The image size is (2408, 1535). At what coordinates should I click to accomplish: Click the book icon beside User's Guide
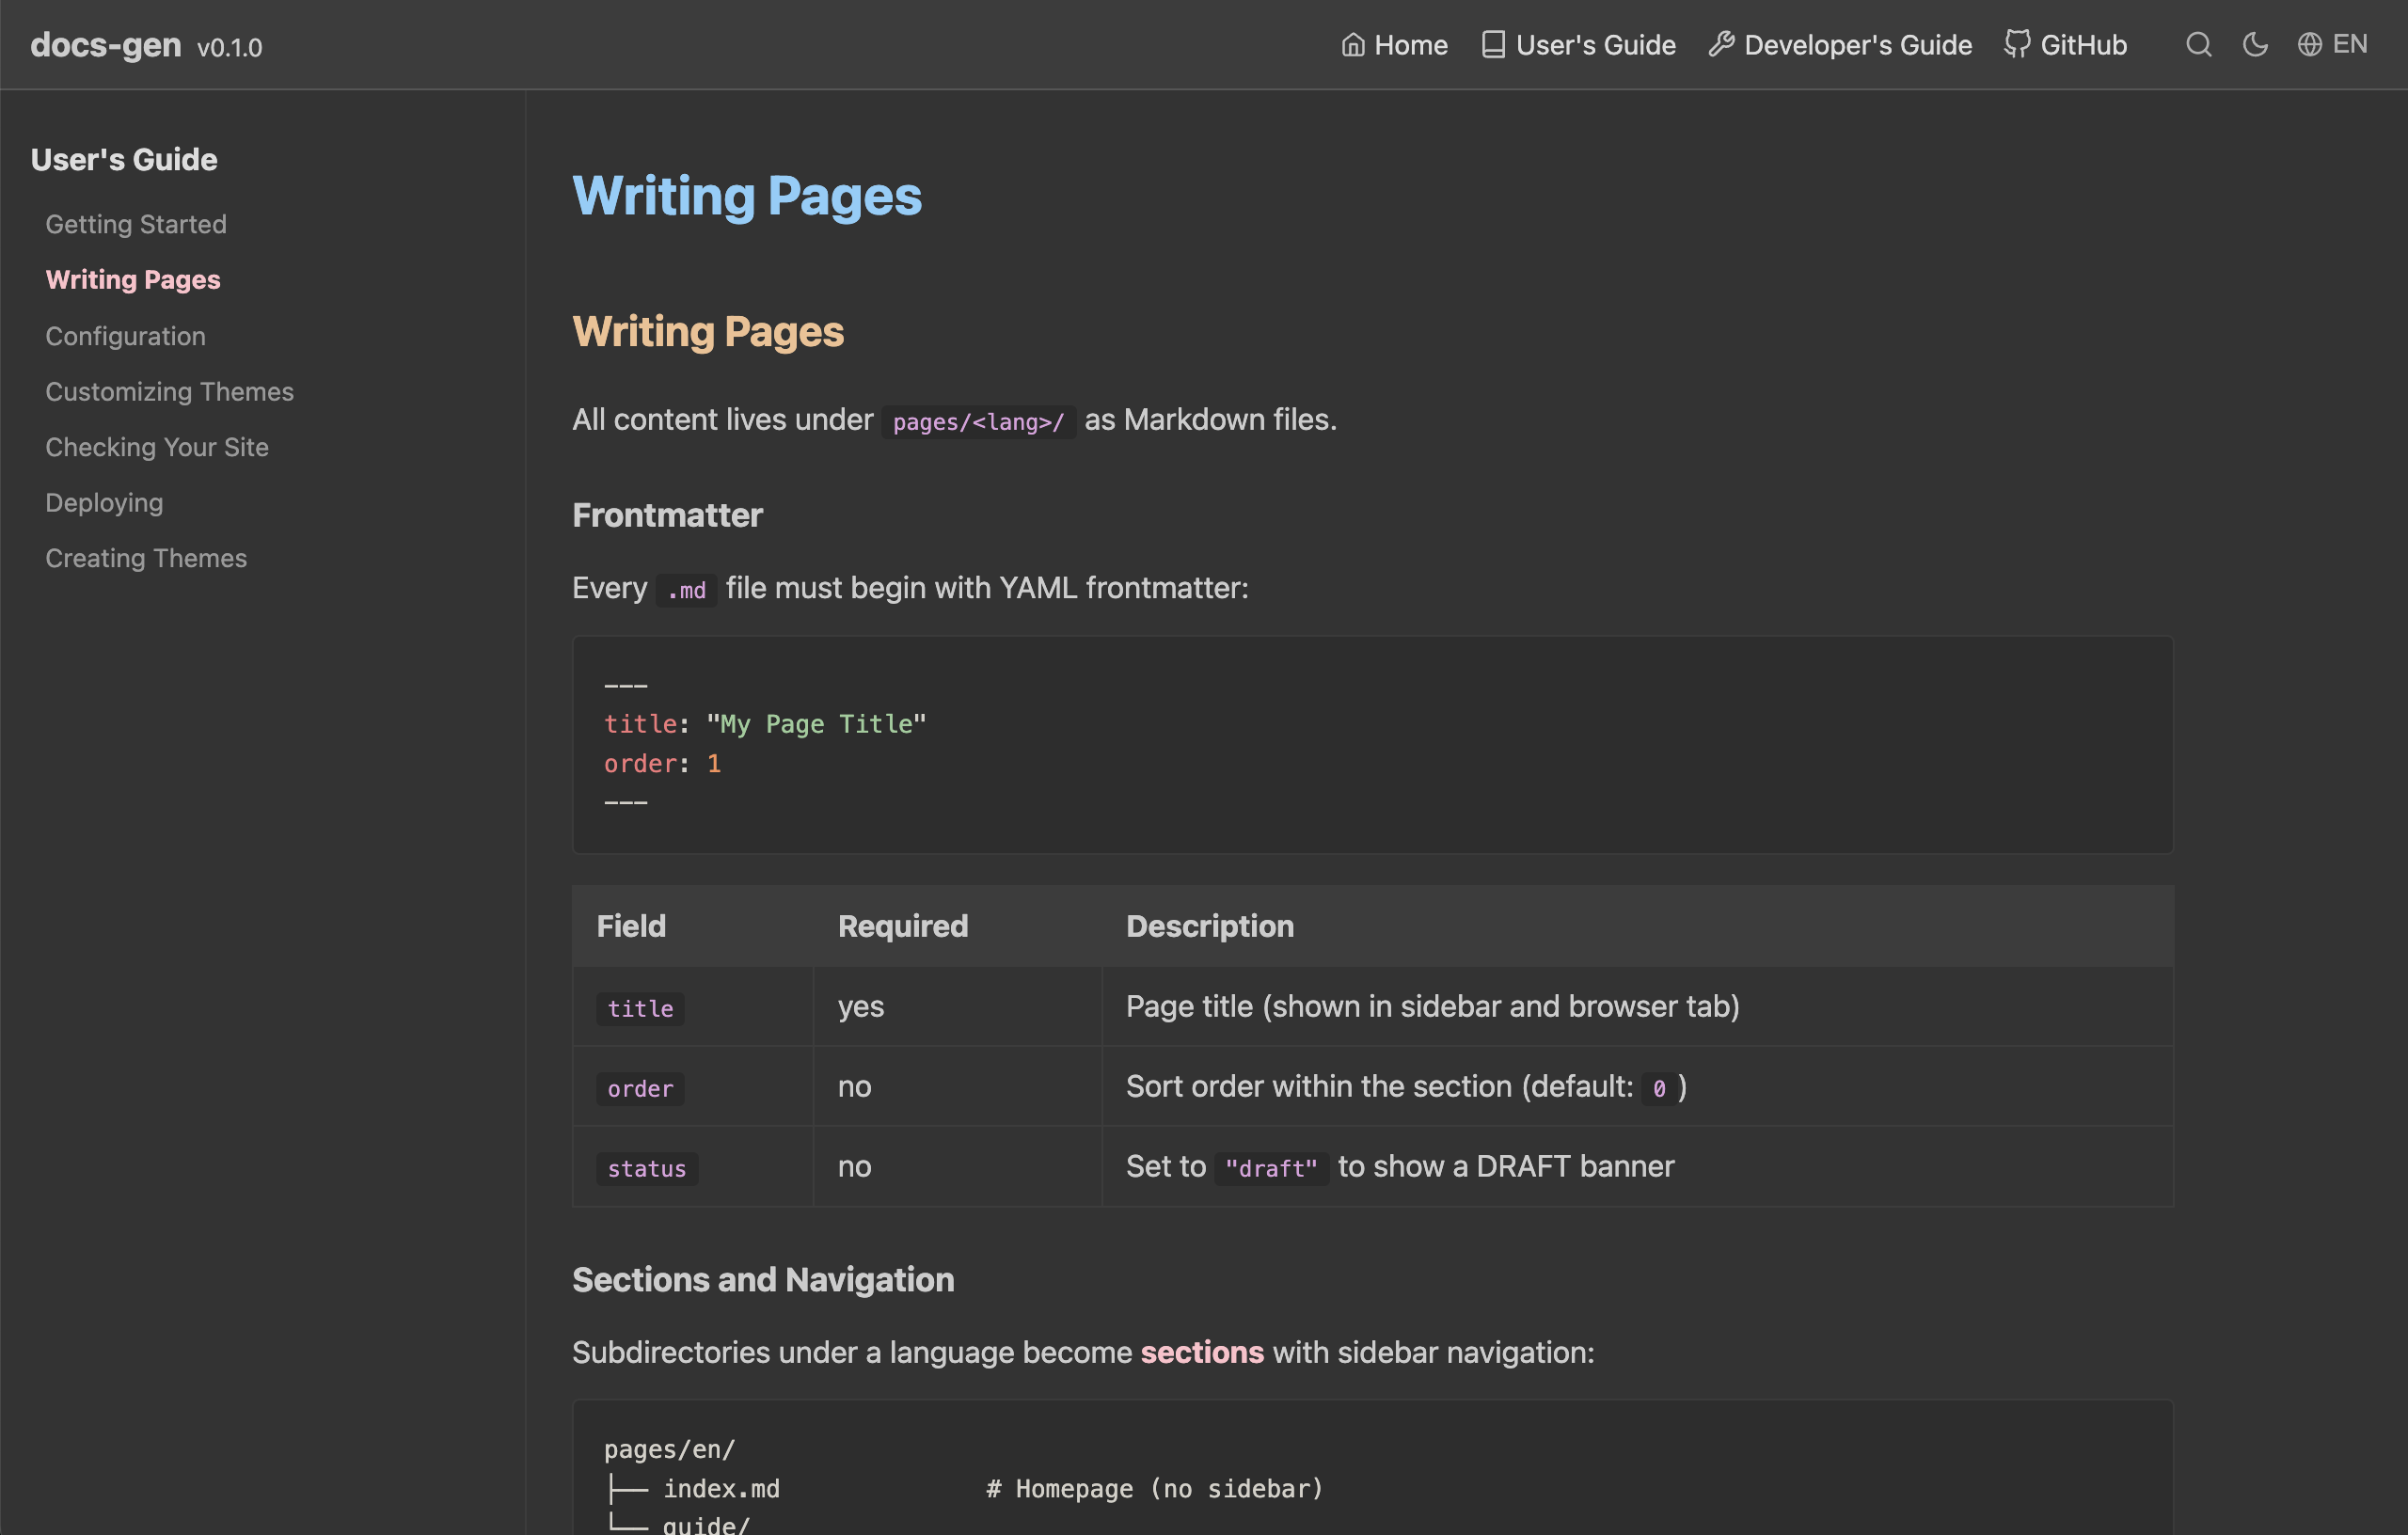(x=1492, y=44)
